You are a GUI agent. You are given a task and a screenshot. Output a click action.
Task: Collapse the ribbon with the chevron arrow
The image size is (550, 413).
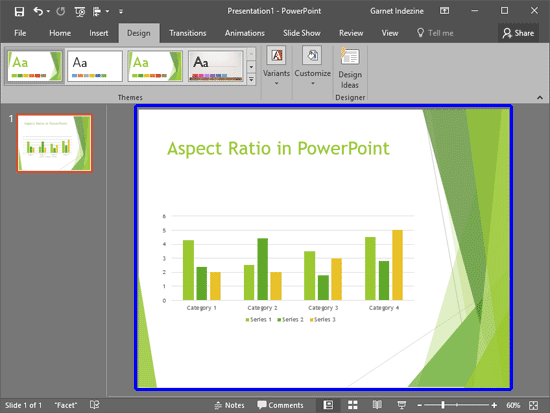point(539,98)
